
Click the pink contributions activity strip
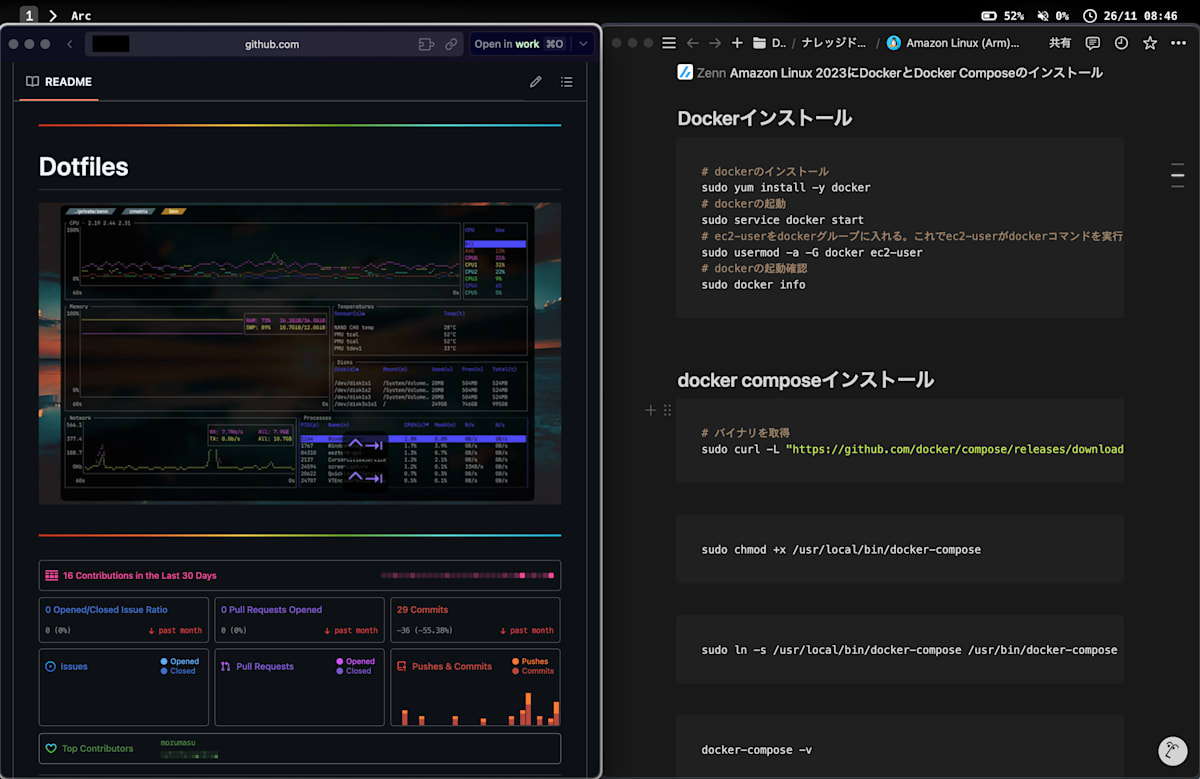(x=467, y=575)
